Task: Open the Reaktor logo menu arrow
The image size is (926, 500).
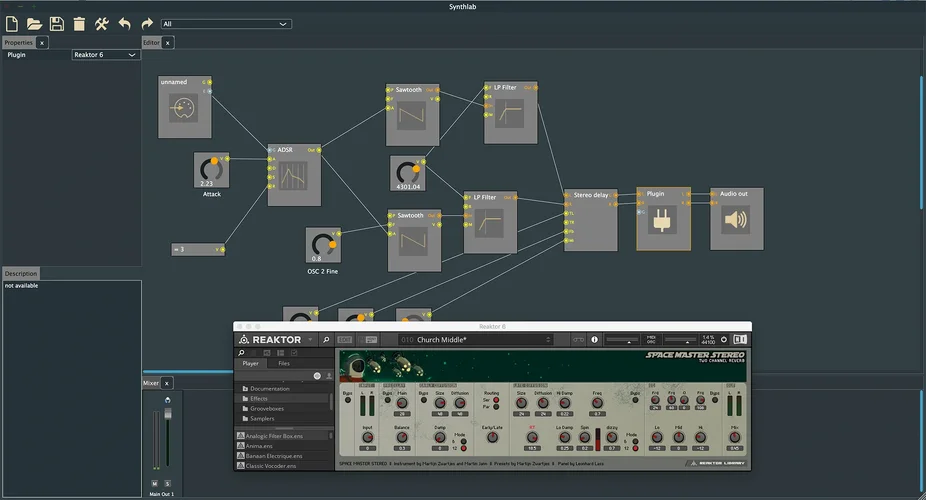Action: [310, 340]
